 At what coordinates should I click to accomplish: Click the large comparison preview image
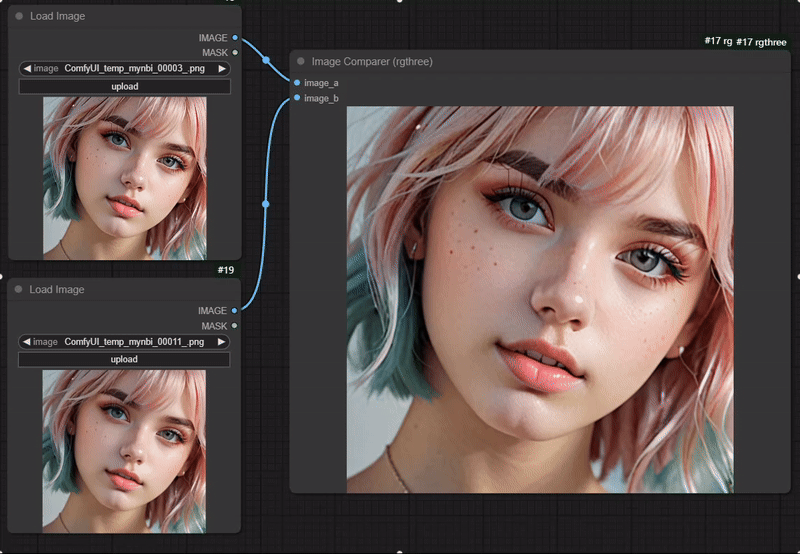coord(540,300)
